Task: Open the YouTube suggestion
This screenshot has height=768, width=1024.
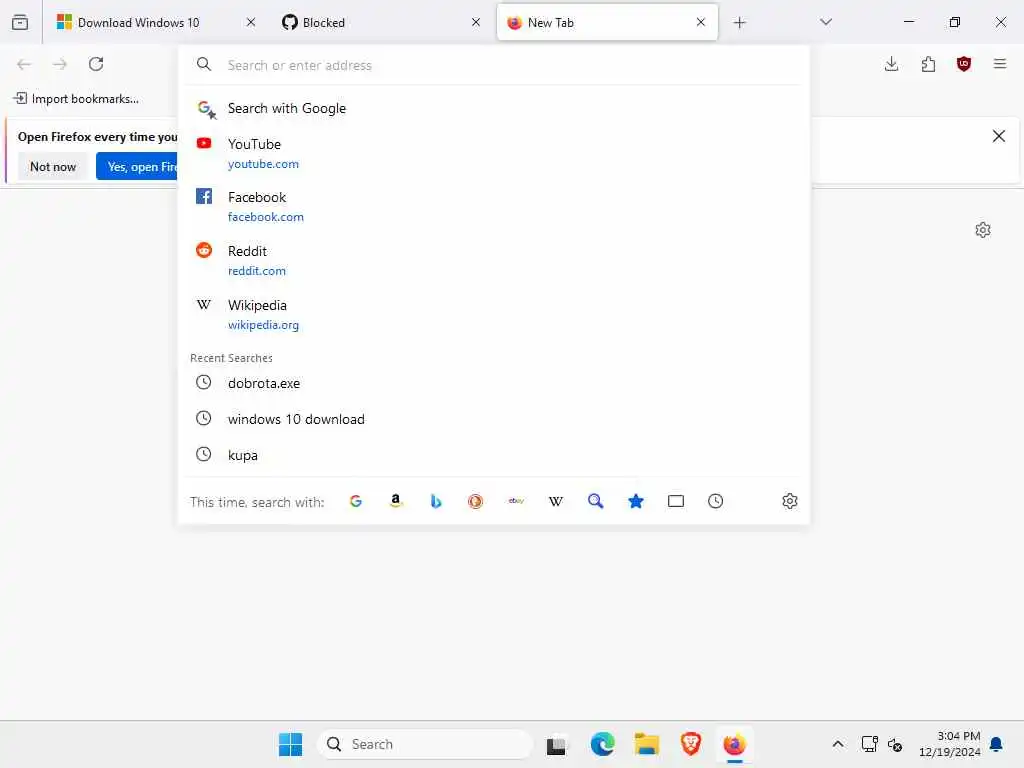Action: 494,153
